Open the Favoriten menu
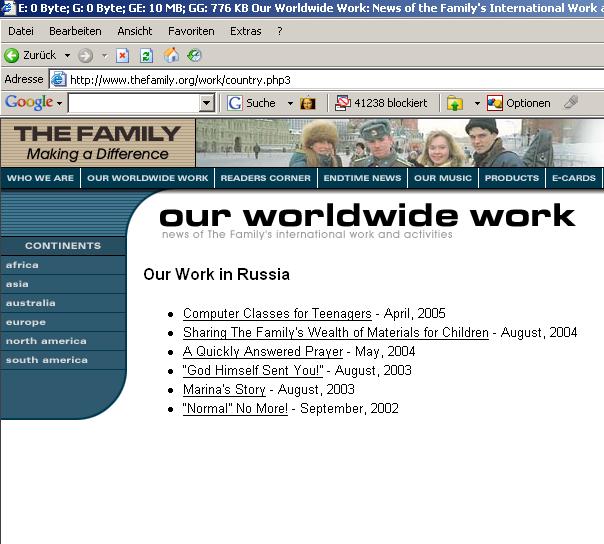 [191, 31]
